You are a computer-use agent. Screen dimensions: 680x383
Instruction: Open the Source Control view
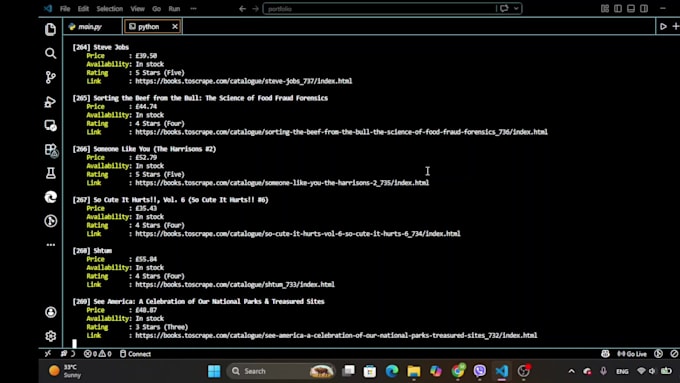50,77
